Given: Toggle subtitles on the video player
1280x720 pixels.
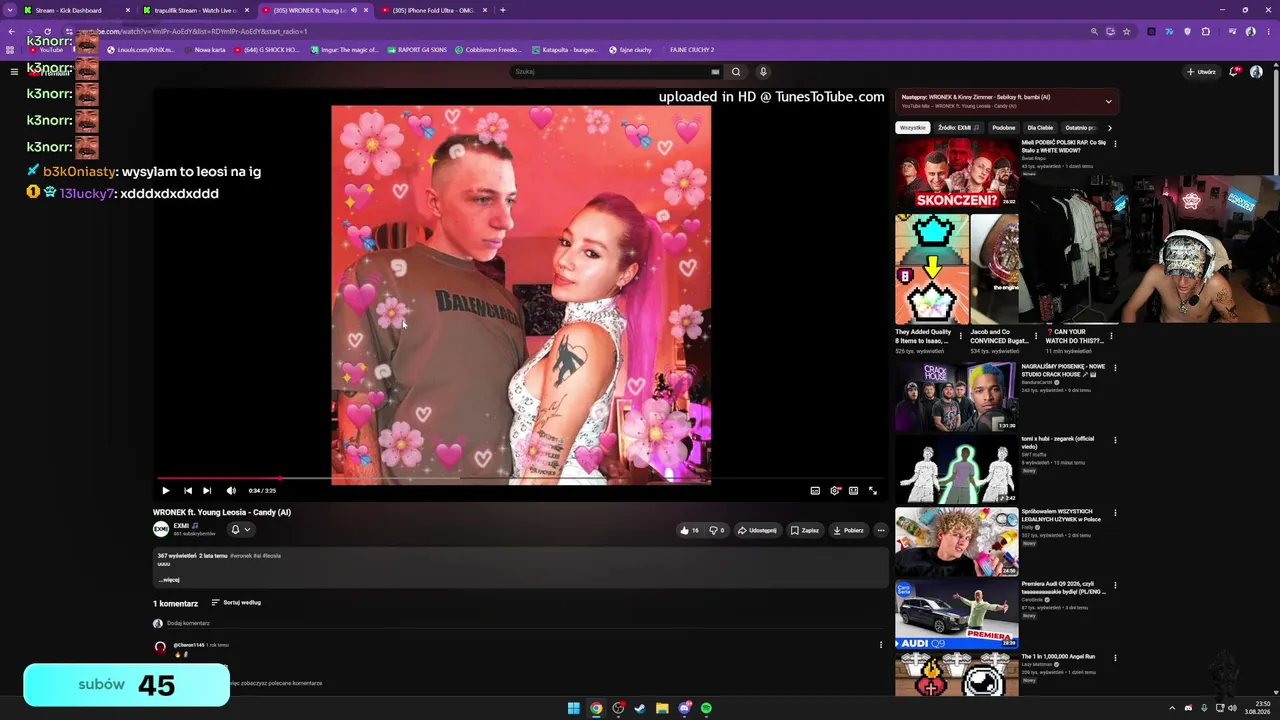Looking at the screenshot, I should click(x=815, y=490).
